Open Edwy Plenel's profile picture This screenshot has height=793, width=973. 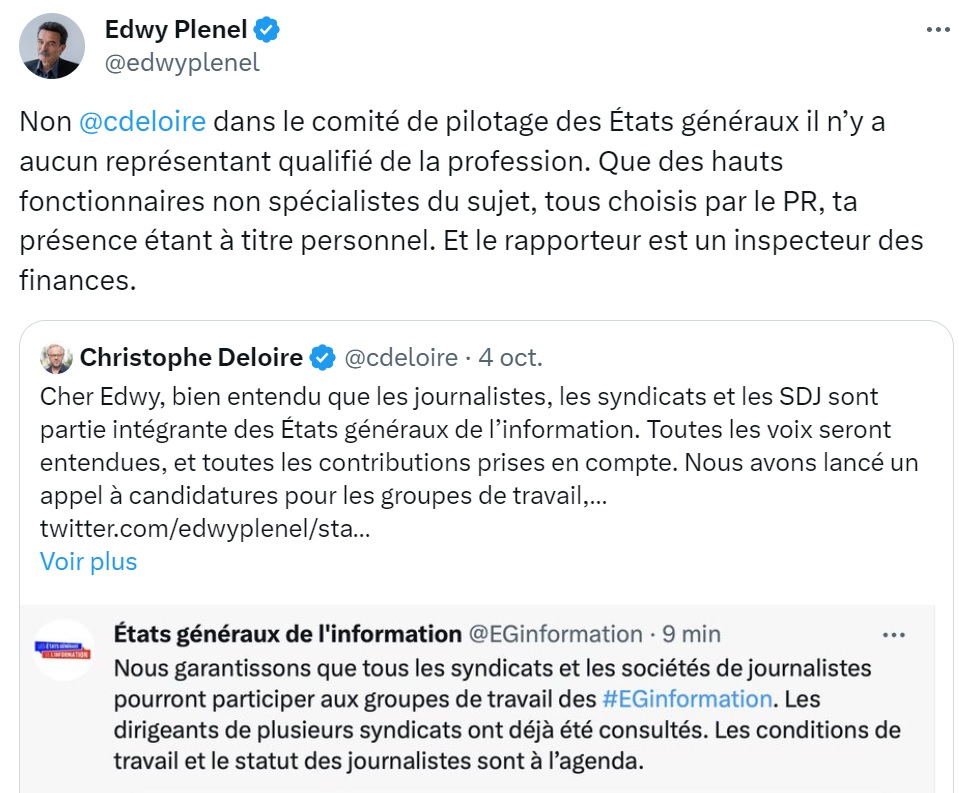[x=53, y=46]
